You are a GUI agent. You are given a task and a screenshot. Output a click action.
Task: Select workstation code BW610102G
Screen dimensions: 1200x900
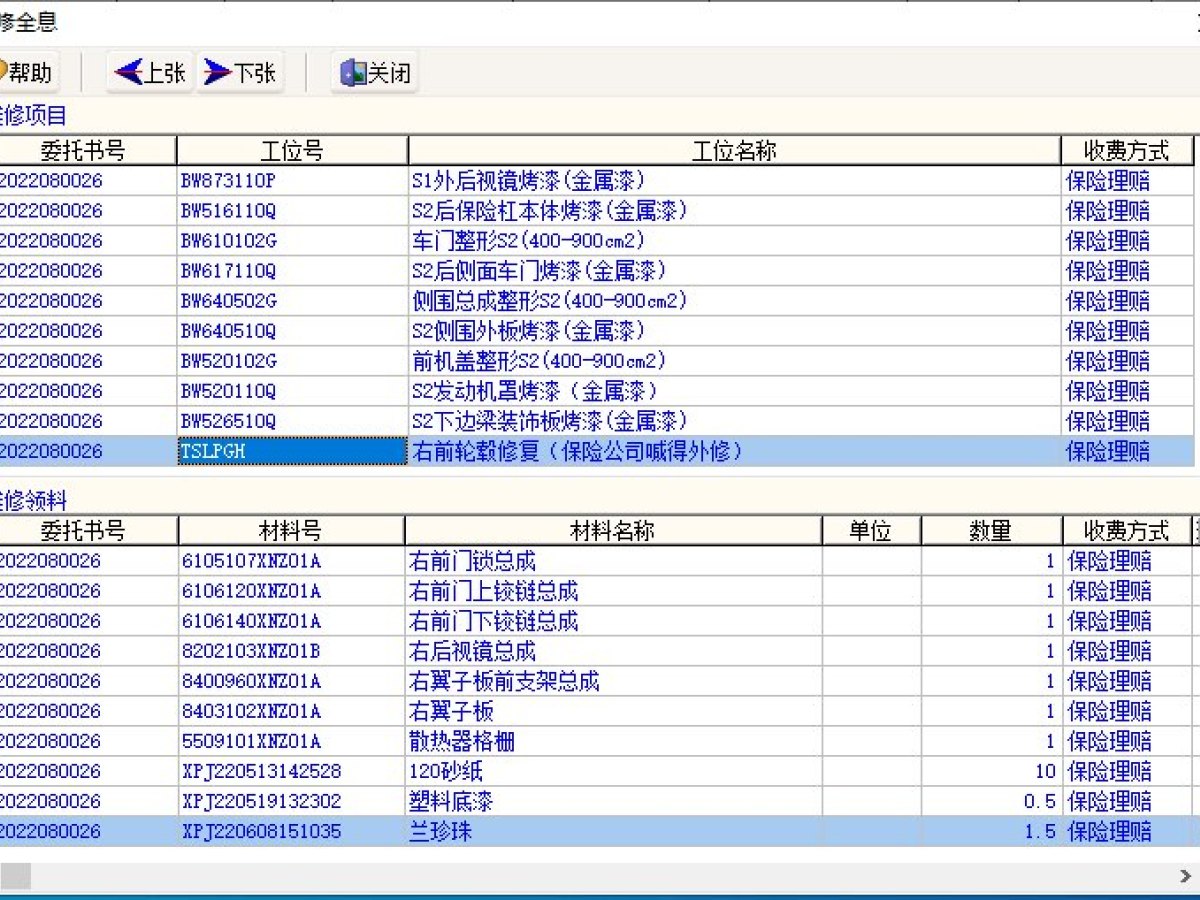tap(228, 241)
